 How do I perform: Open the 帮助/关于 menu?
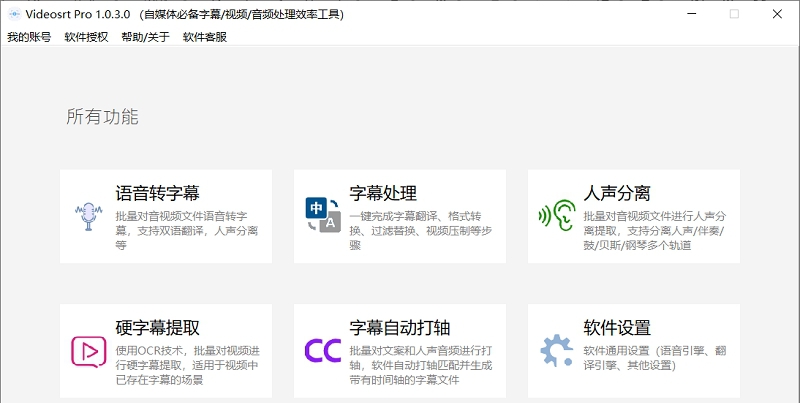coord(145,37)
